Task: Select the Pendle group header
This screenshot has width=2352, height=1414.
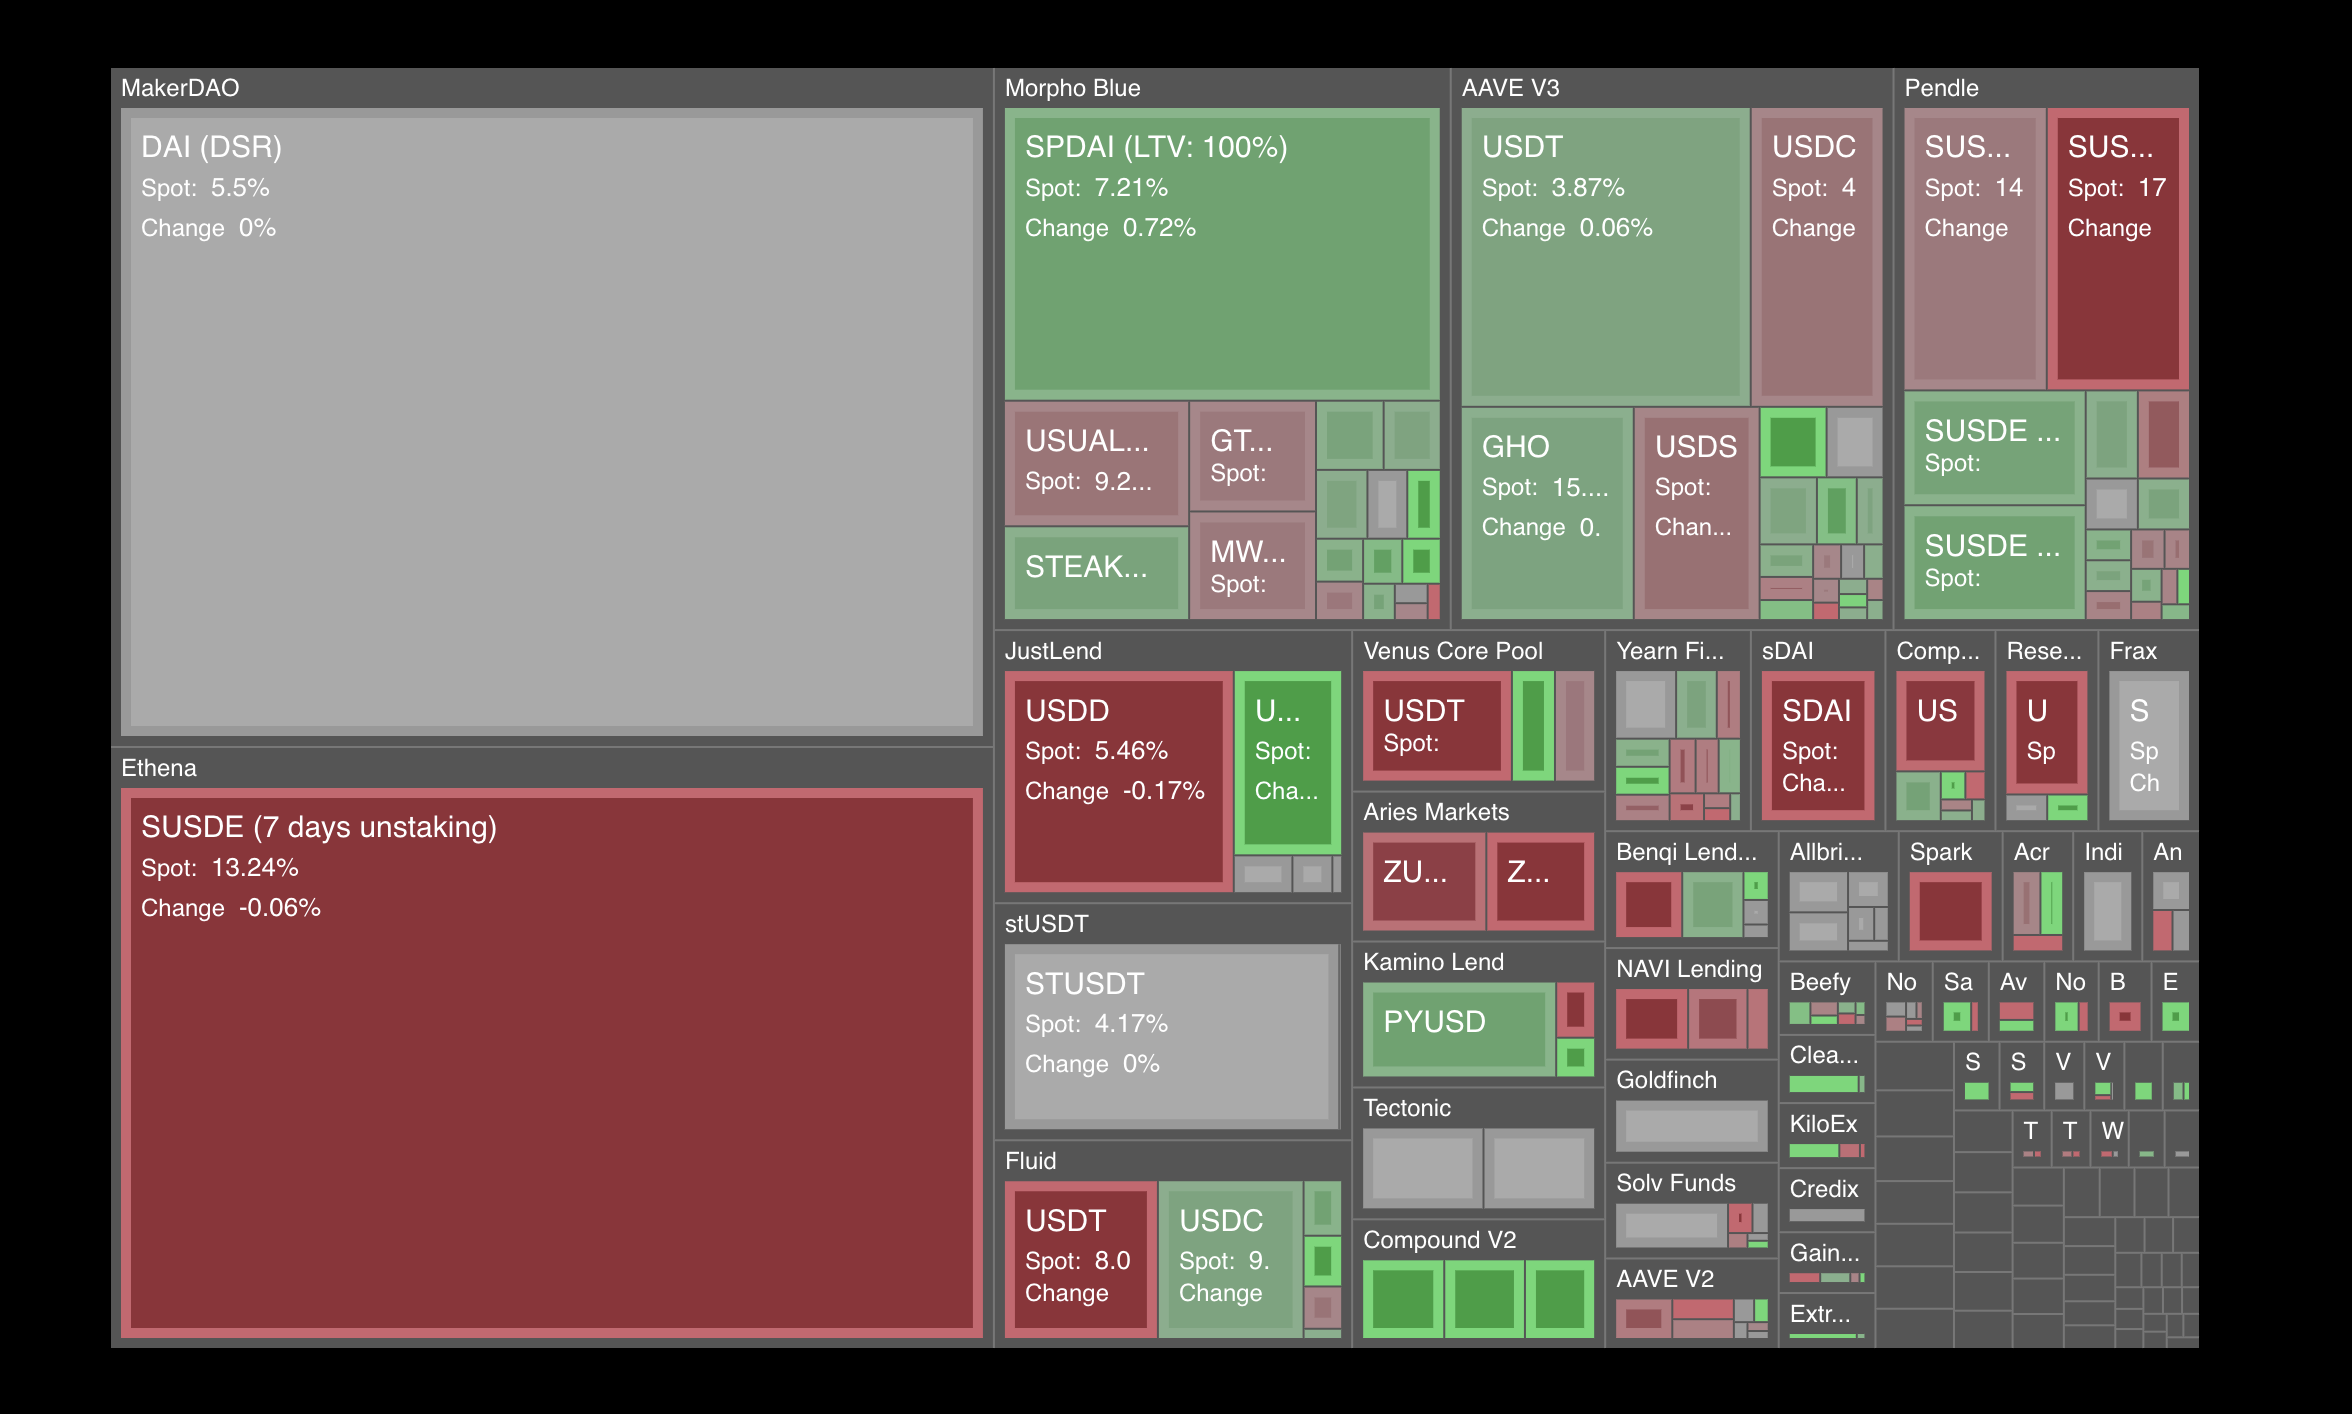Action: [x=1941, y=88]
